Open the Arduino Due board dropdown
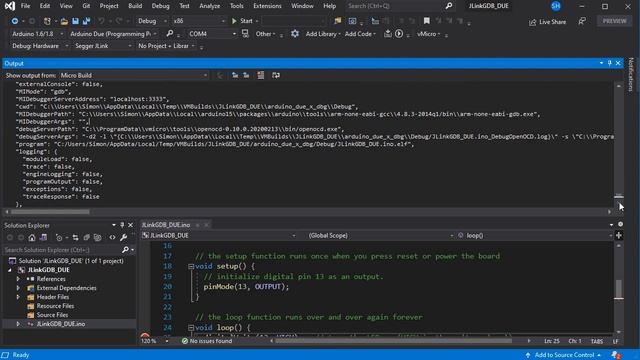The width and height of the screenshot is (640, 360). [113, 34]
